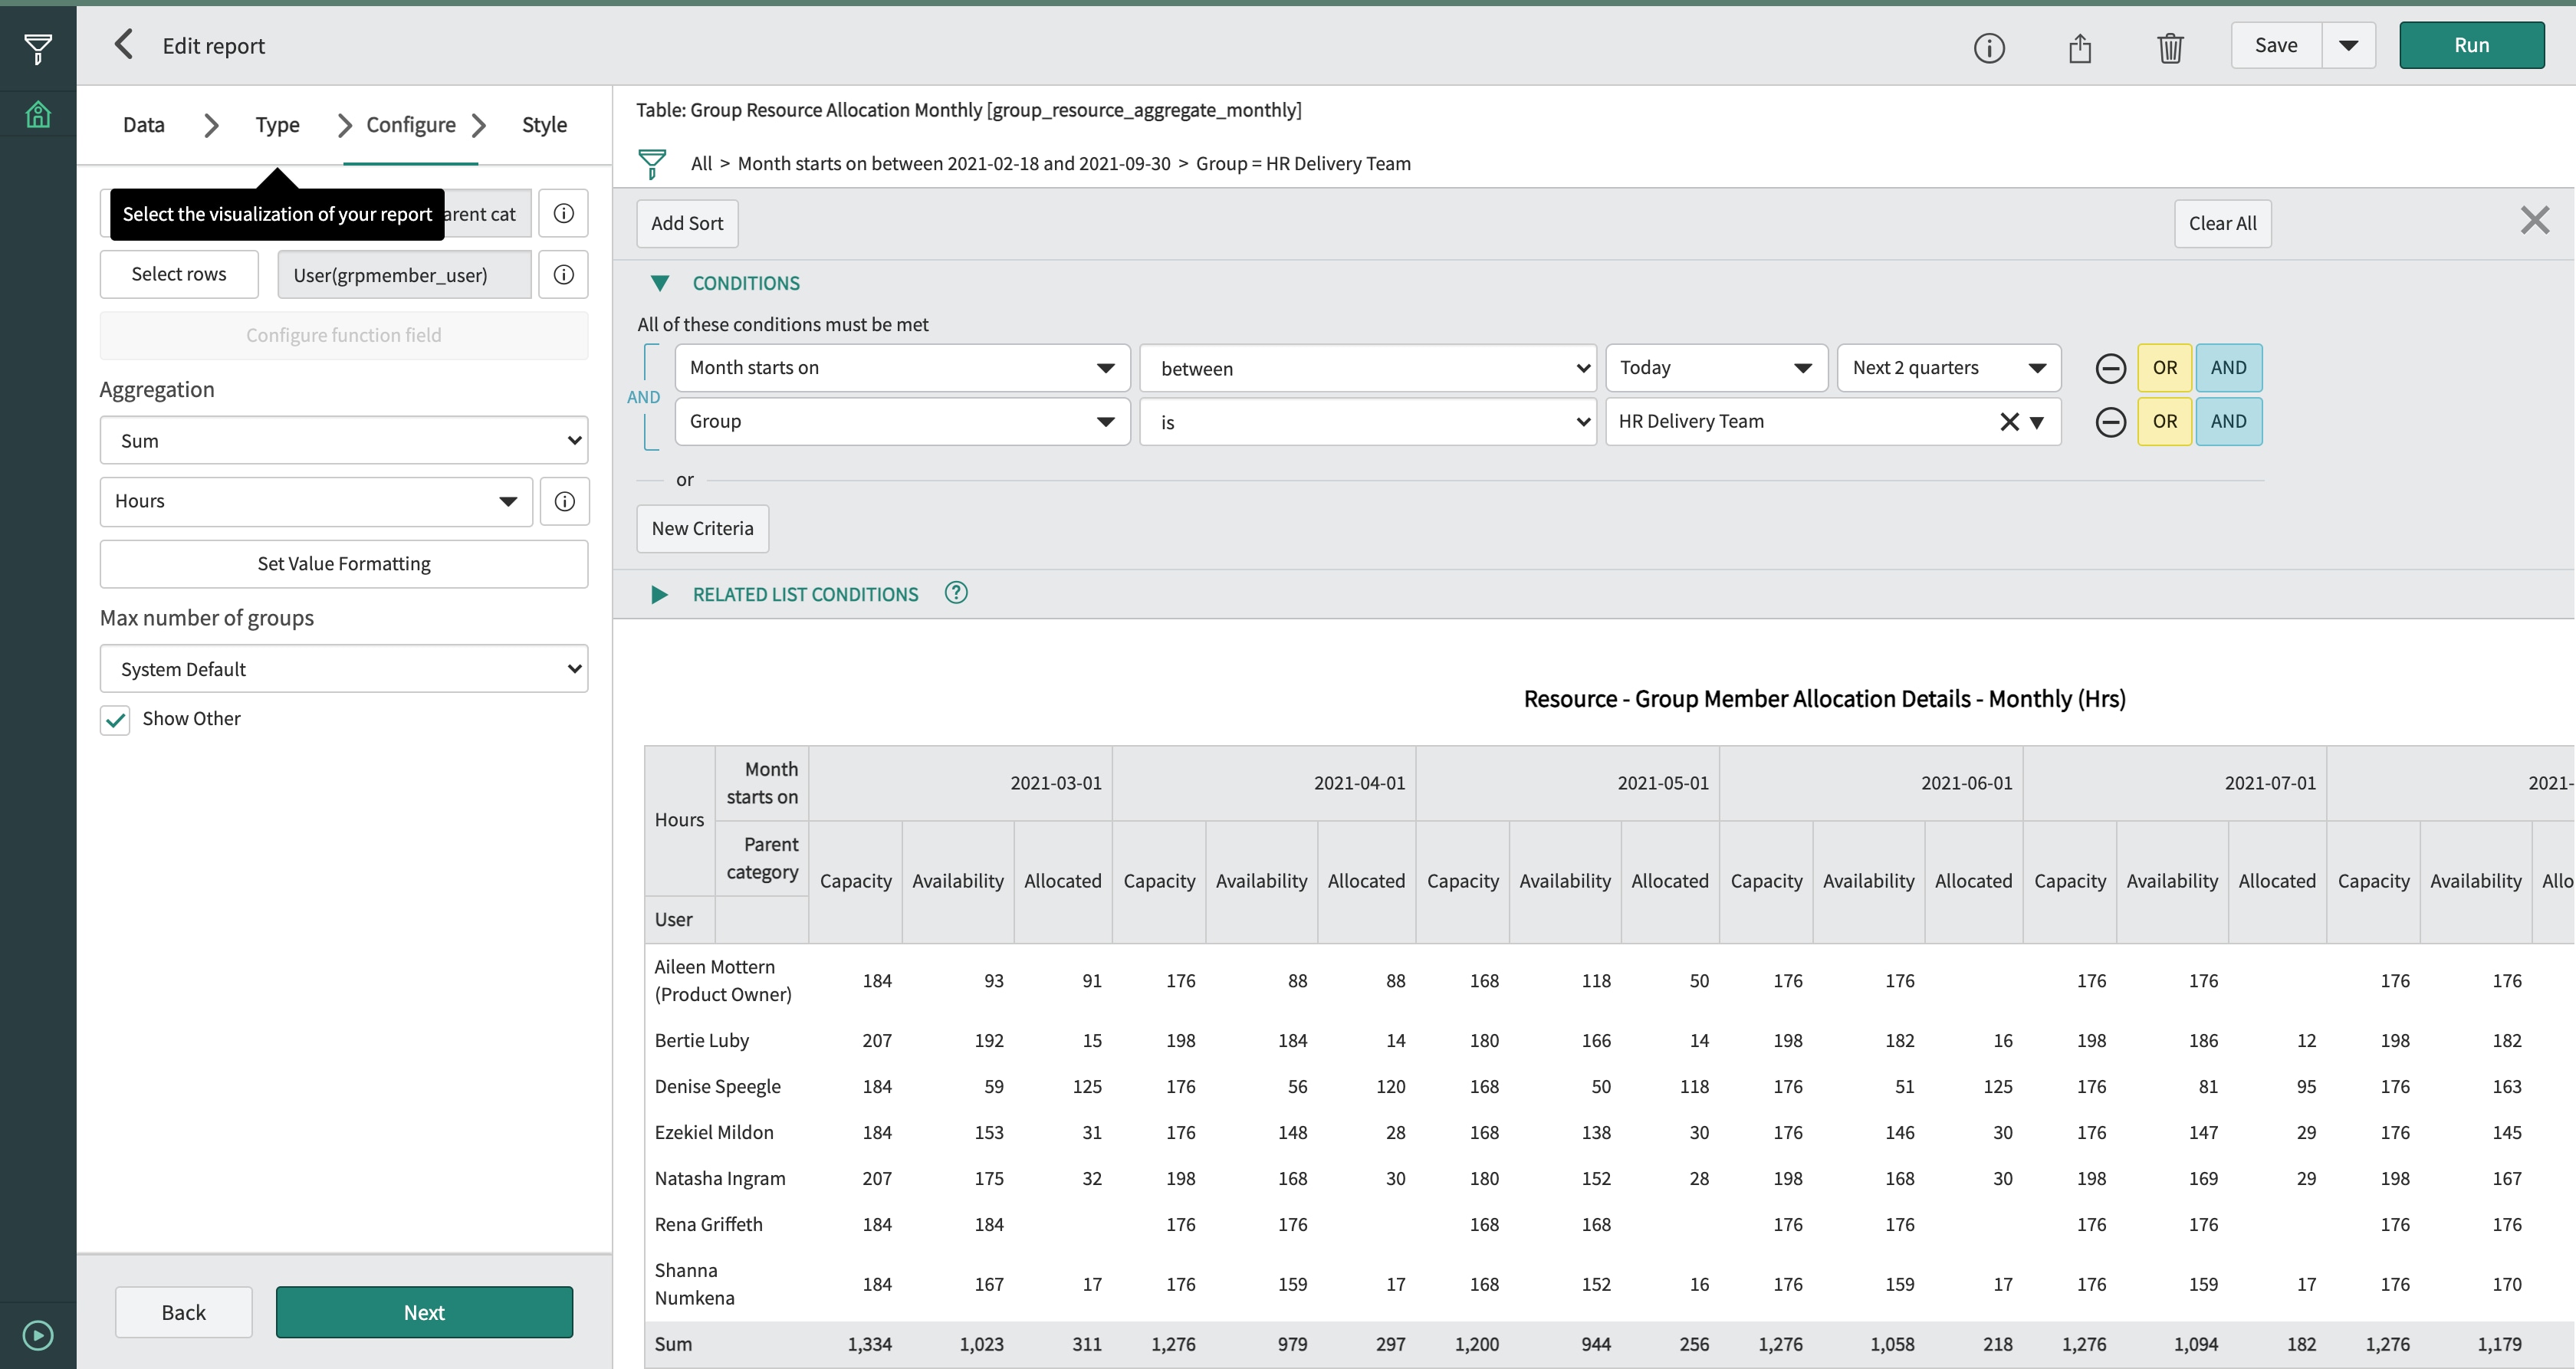Screen dimensions: 2576x1369
Task: Clear HR Delivery Team with the X icon
Action: [2010, 421]
